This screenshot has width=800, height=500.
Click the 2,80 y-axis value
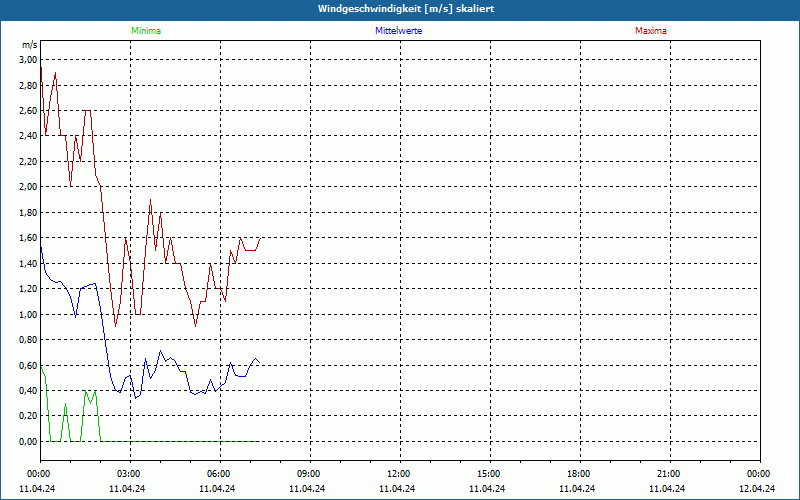pos(28,85)
